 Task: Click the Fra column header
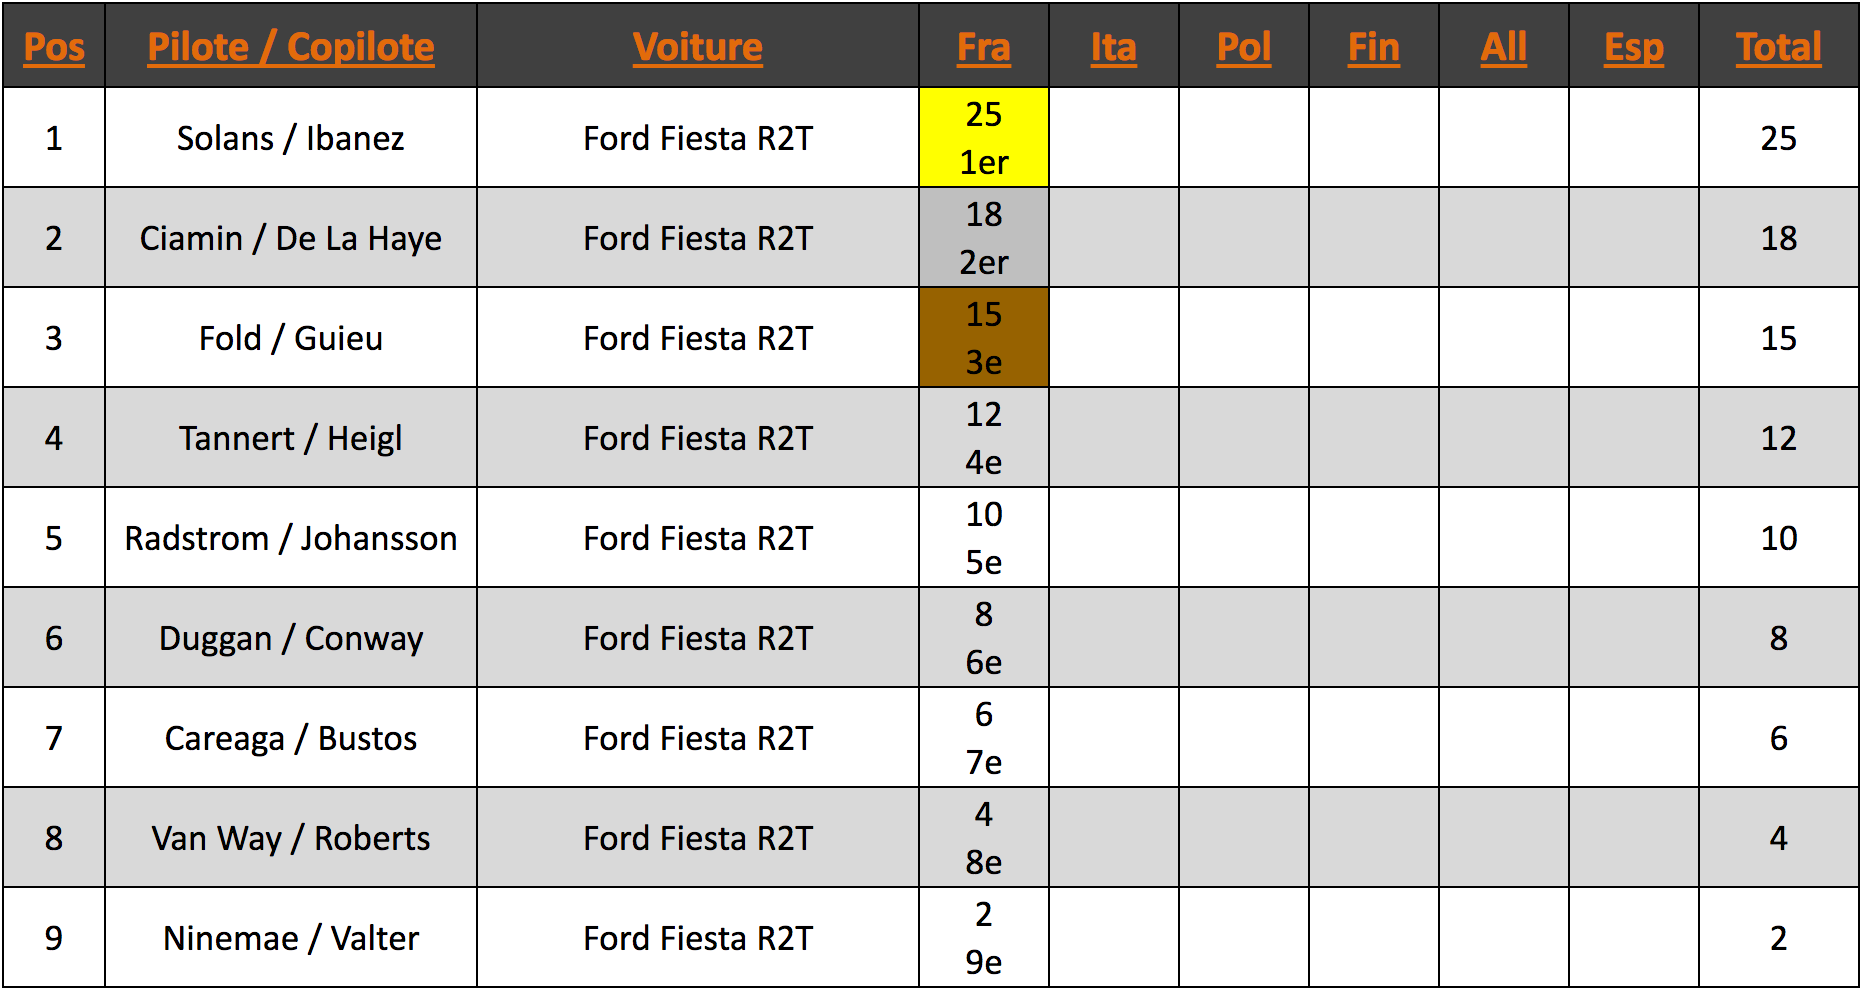(984, 47)
